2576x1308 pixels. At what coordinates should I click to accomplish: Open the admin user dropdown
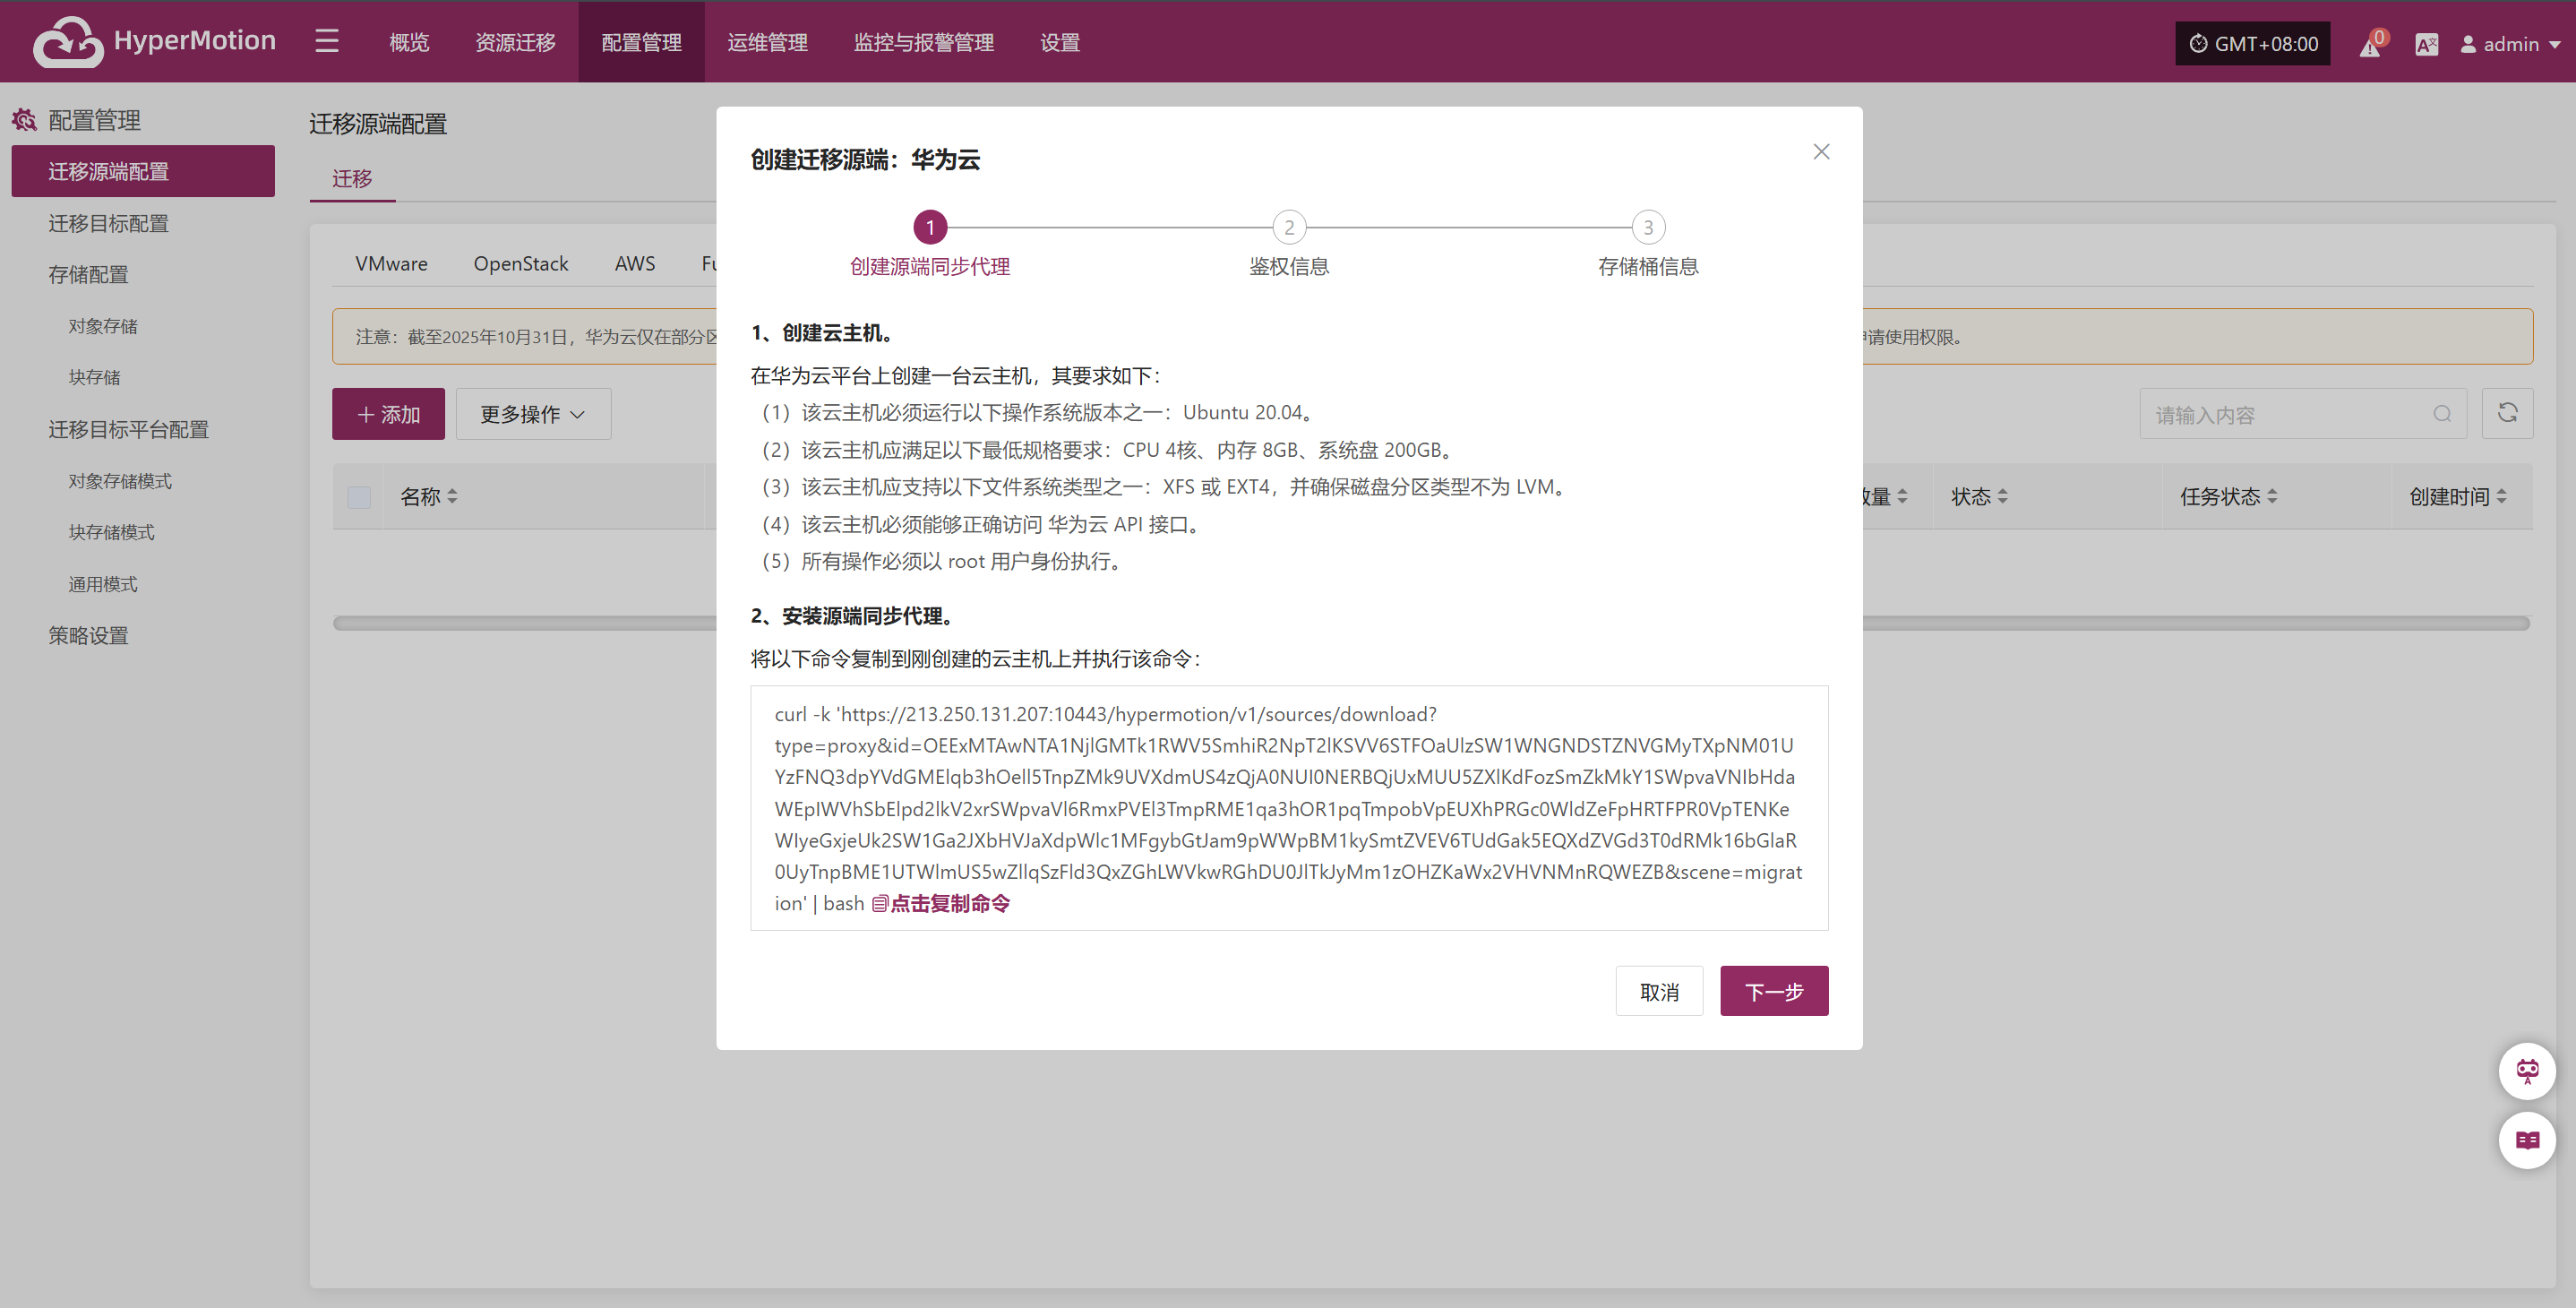pyautogui.click(x=2510, y=45)
